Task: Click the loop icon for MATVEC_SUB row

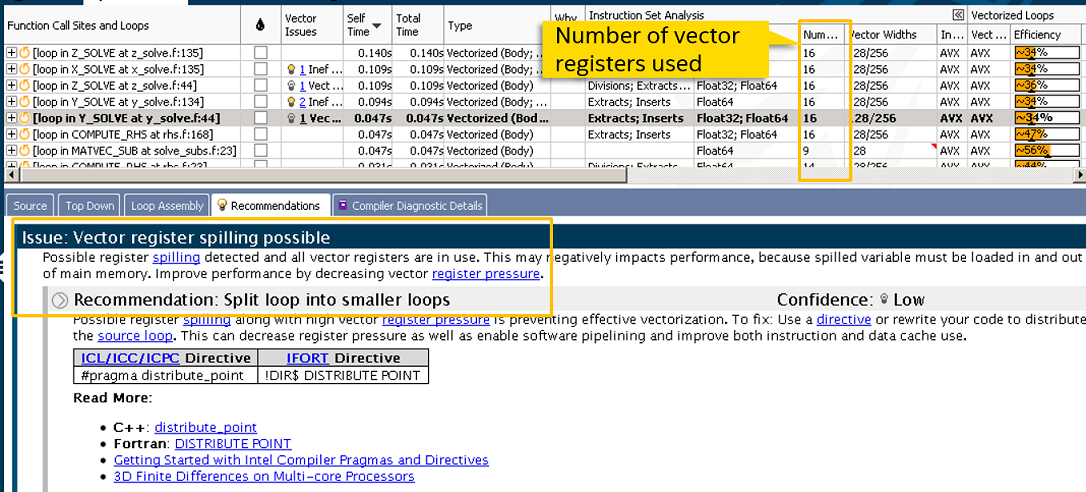Action: coord(24,150)
